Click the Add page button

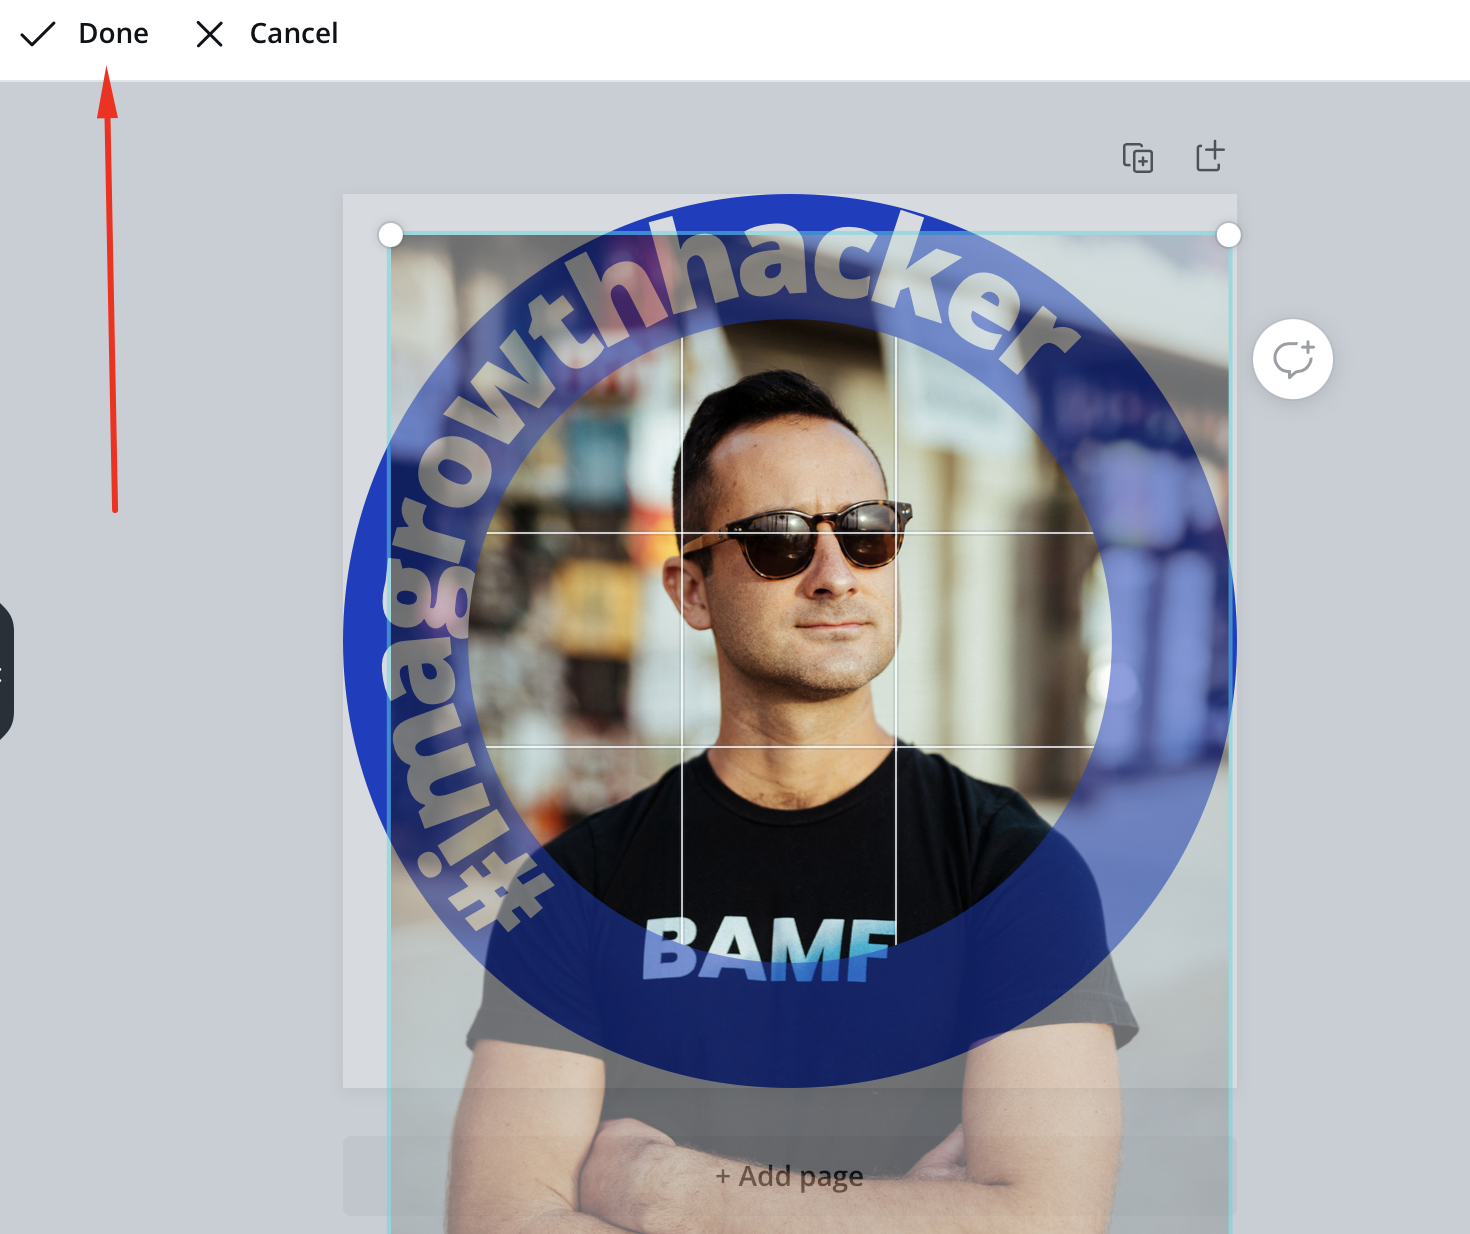tap(789, 1176)
